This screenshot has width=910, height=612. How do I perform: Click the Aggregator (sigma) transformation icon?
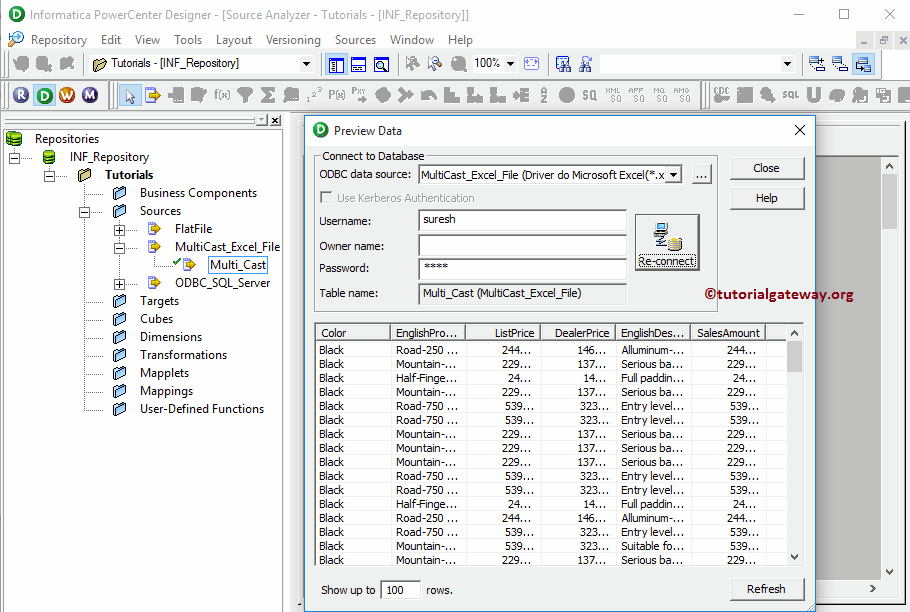268,95
